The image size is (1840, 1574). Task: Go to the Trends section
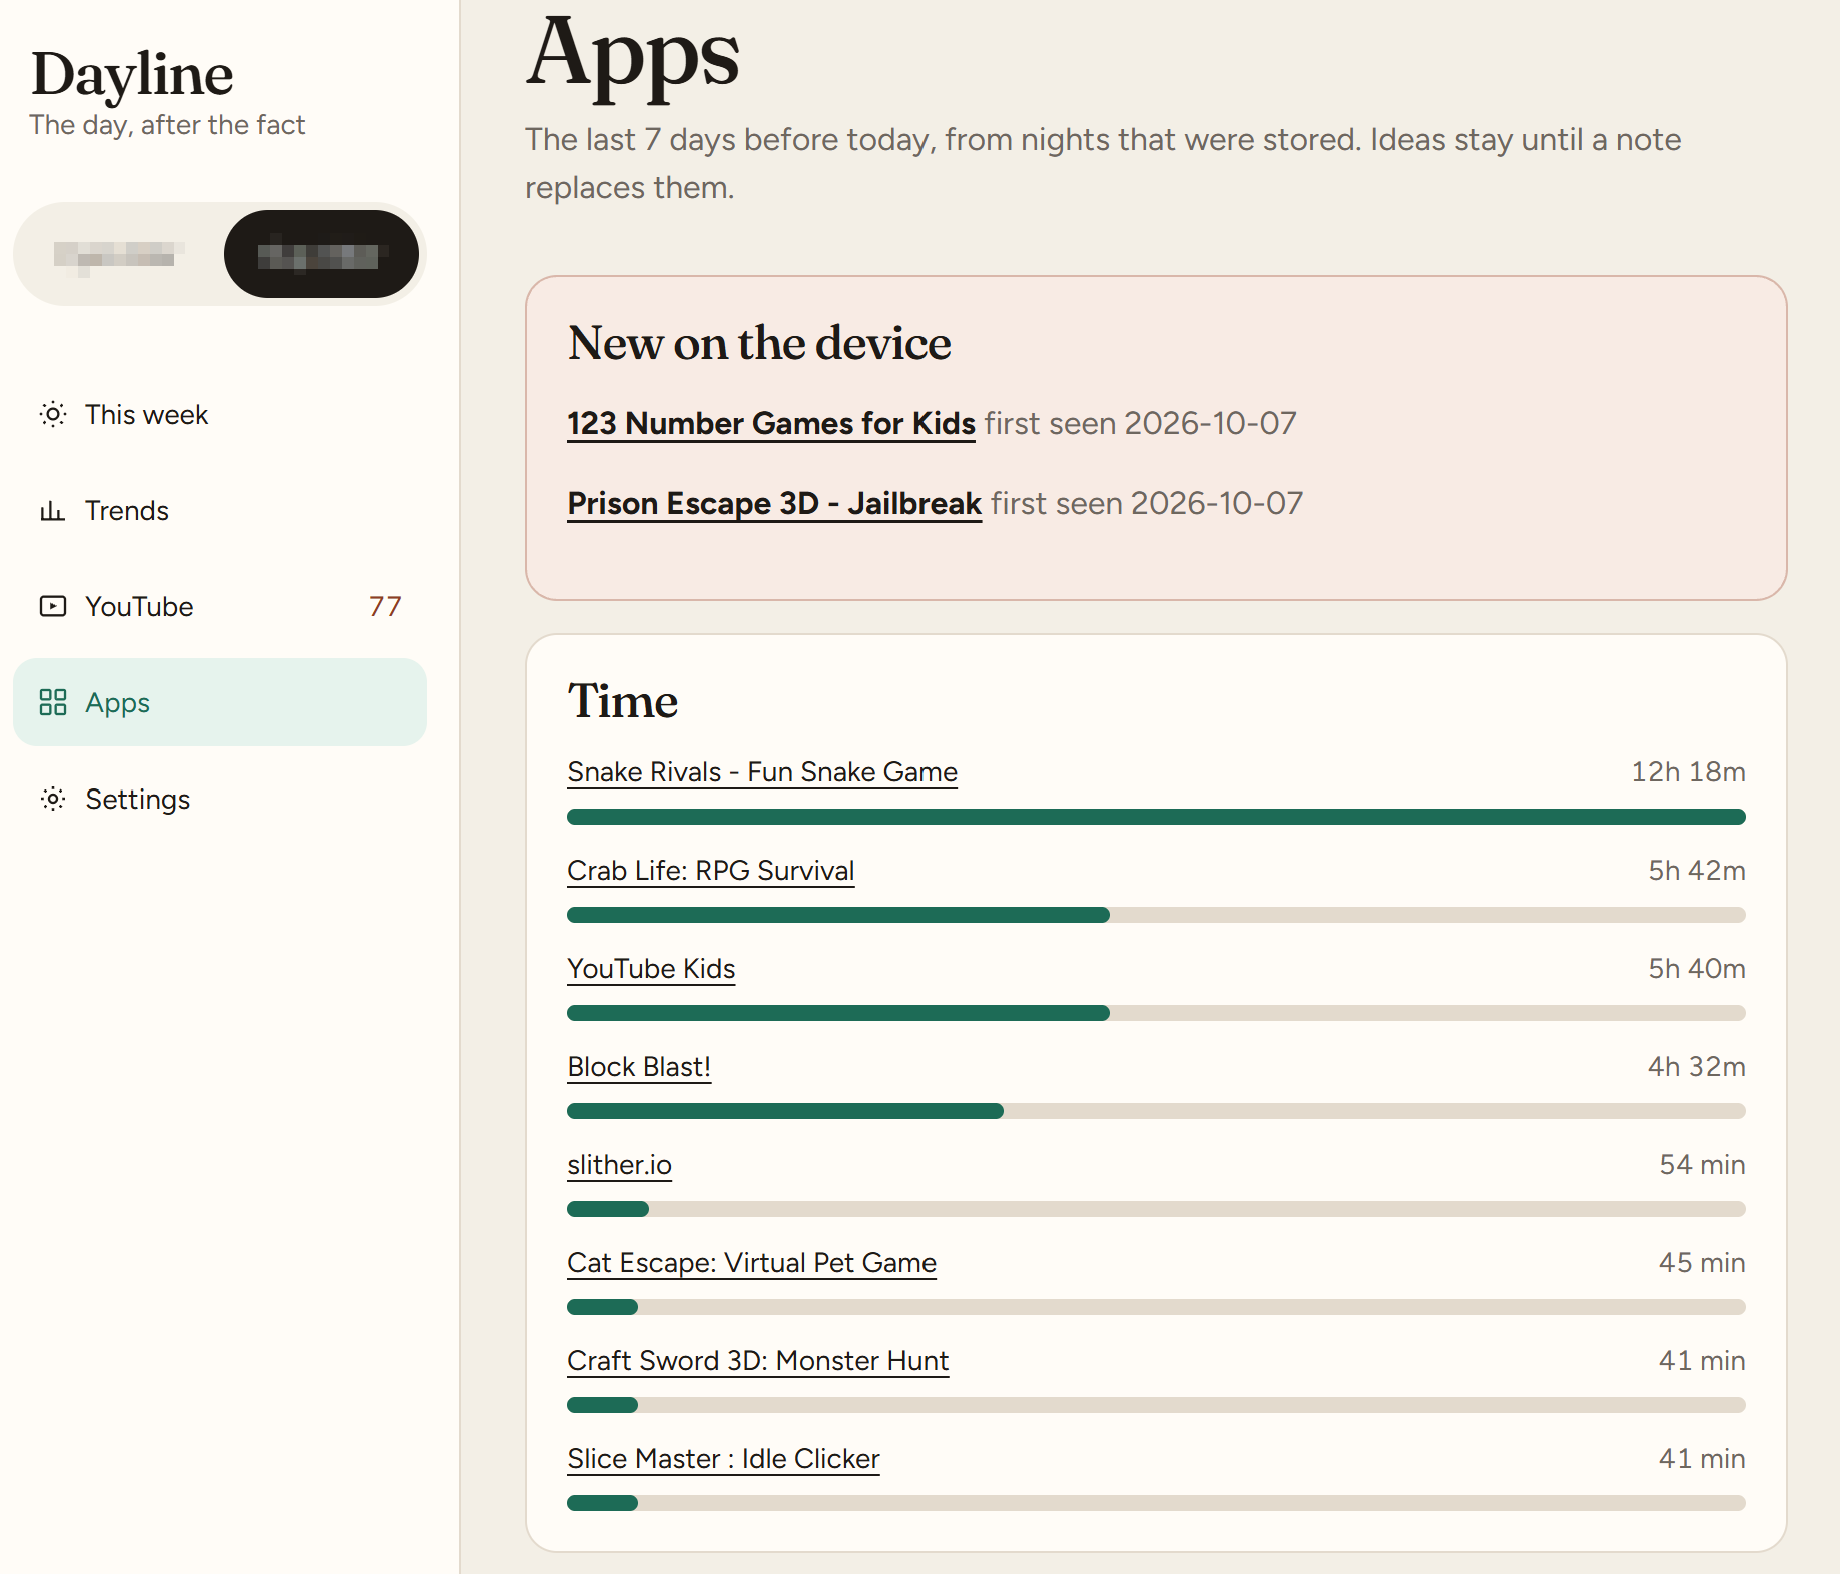(x=220, y=511)
